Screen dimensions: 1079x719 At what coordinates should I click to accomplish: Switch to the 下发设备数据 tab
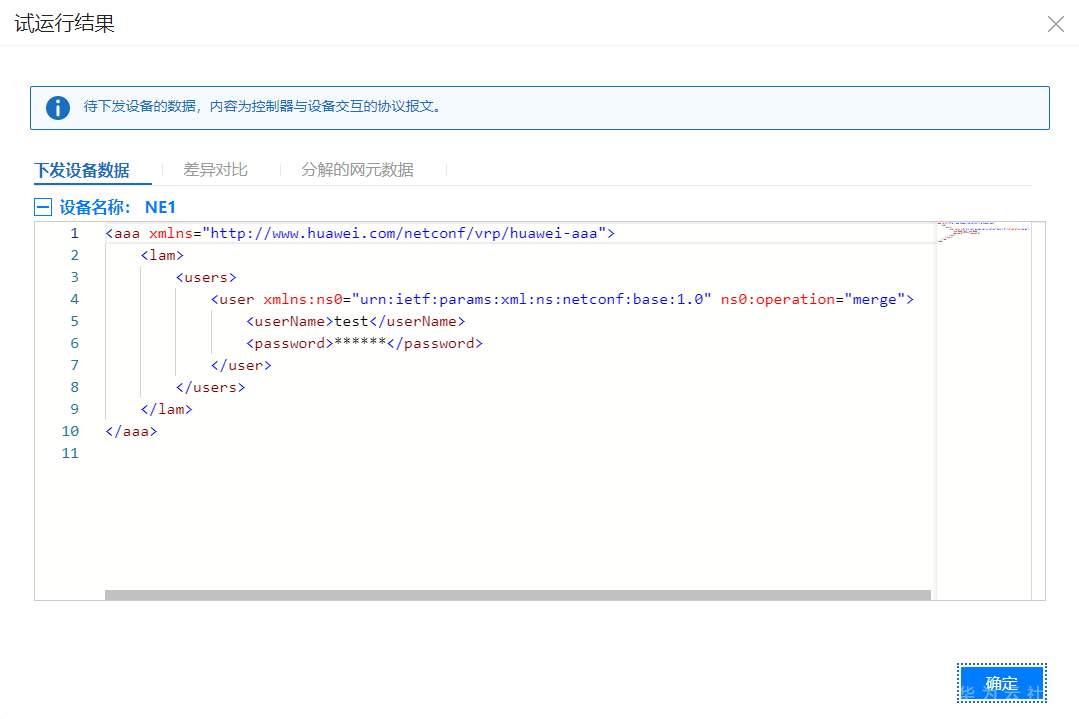point(82,170)
